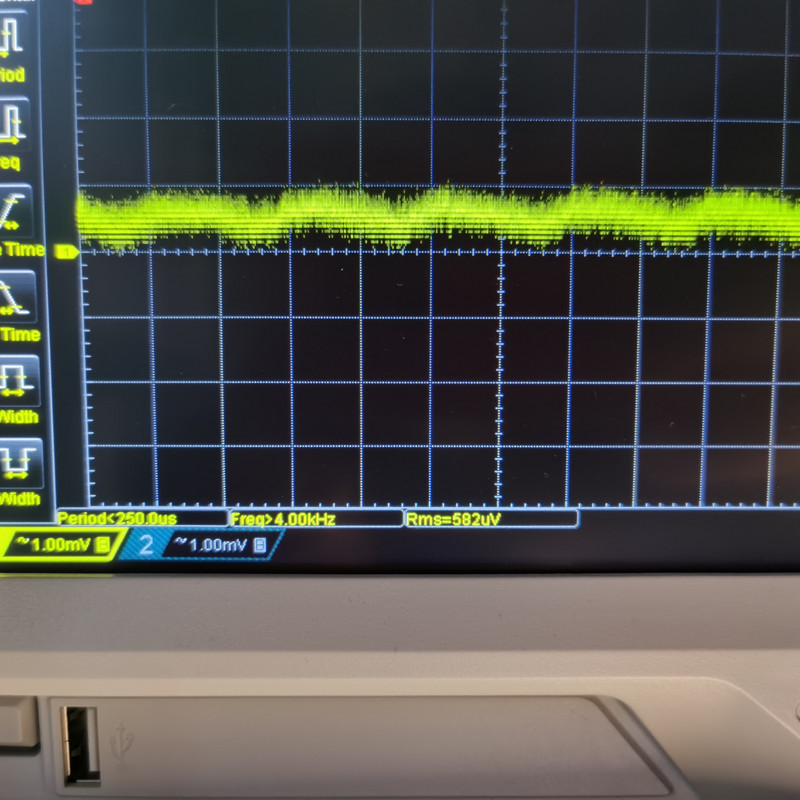Viewport: 800px width, 800px height.
Task: Open channel 1 1.00mV scale label
Action: (61, 545)
